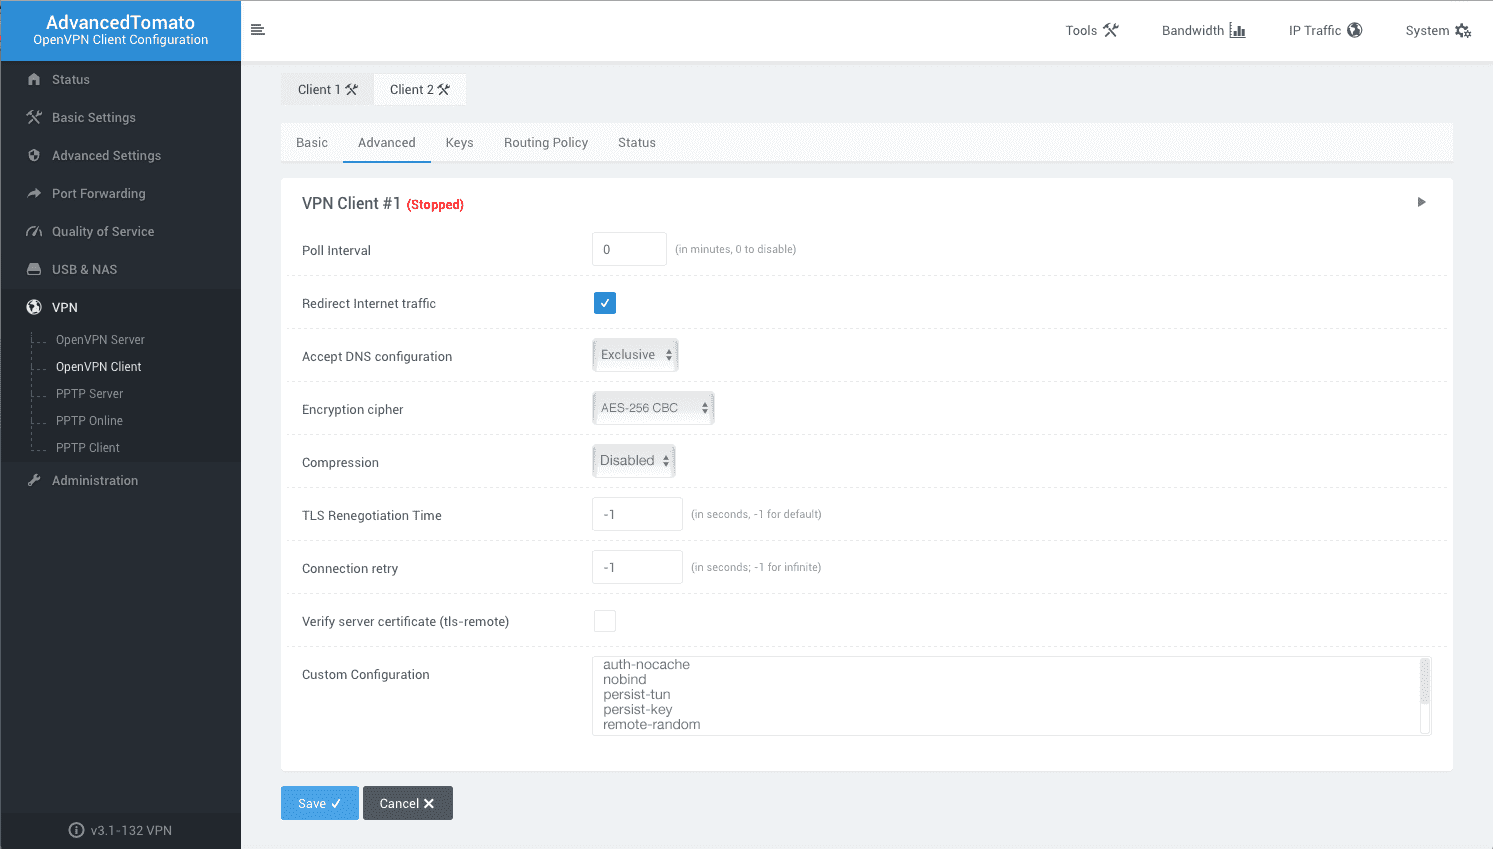
Task: Open the Accept DNS configuration dropdown
Action: (635, 354)
